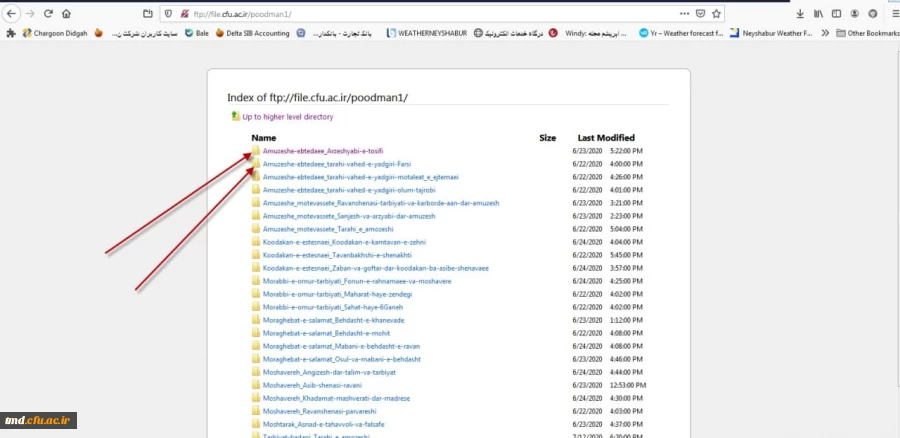Screen dimensions: 900x438
Task: Click folder icon beside Amuzeshe-ebtedaee_Arzeshyabi-e-tosifi
Action: point(256,151)
